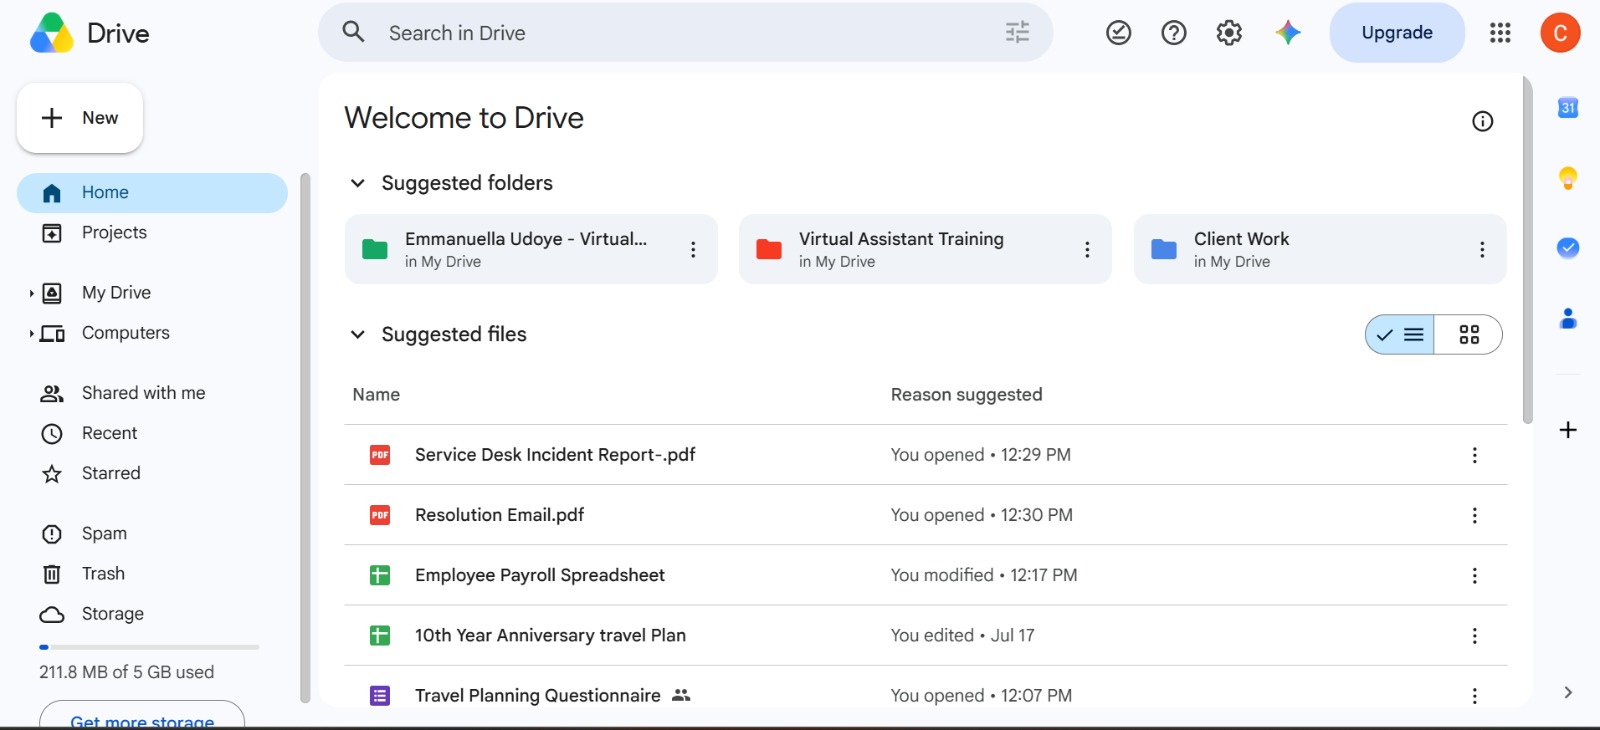Click Get more storage
This screenshot has height=730, width=1600.
pos(142,715)
